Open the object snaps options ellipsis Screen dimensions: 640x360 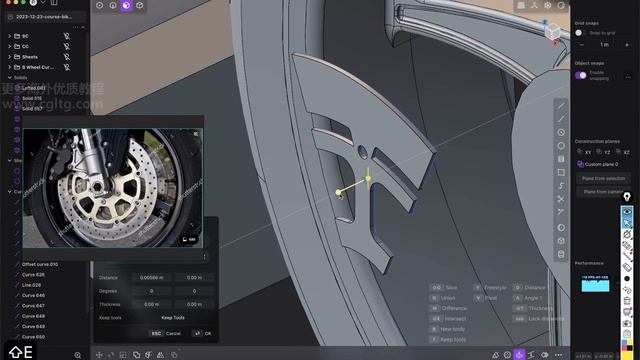click(628, 77)
